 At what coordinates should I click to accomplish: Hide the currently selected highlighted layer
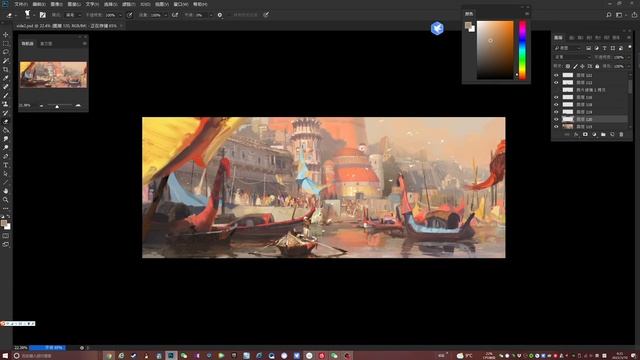[556, 119]
